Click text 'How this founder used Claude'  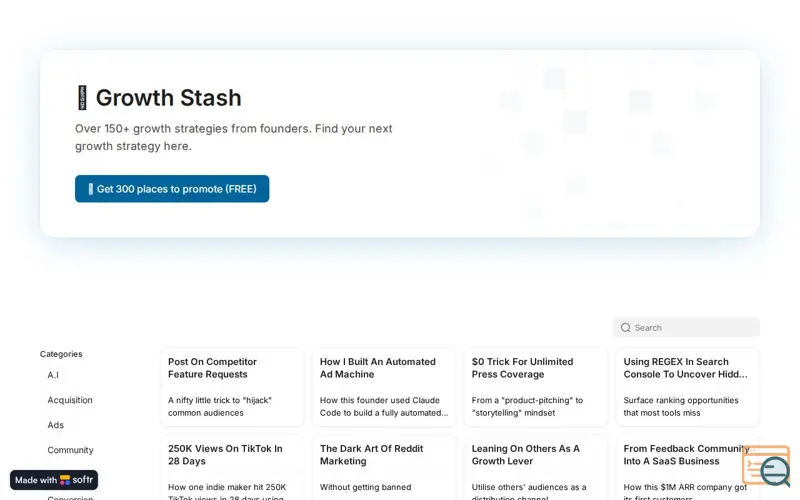[x=380, y=401]
